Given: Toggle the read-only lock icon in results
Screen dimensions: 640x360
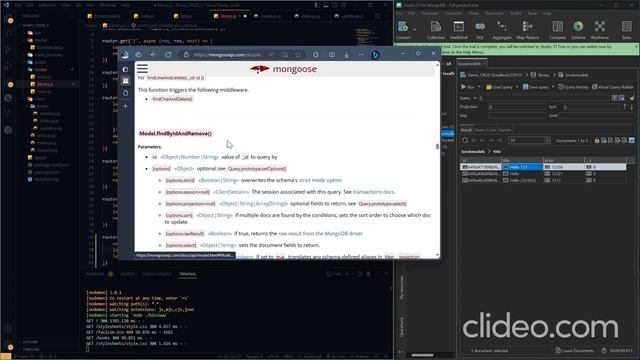Looking at the screenshot, I should click(597, 140).
